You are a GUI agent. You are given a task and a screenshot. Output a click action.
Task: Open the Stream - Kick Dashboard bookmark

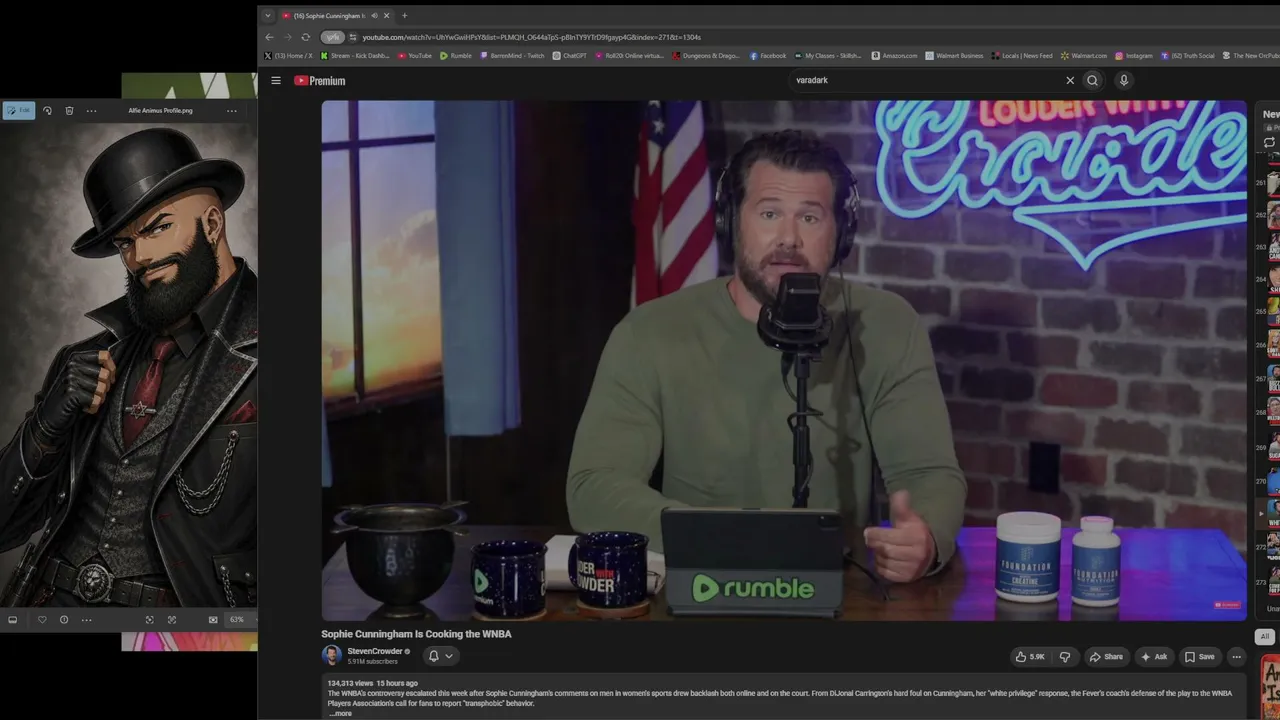point(355,56)
